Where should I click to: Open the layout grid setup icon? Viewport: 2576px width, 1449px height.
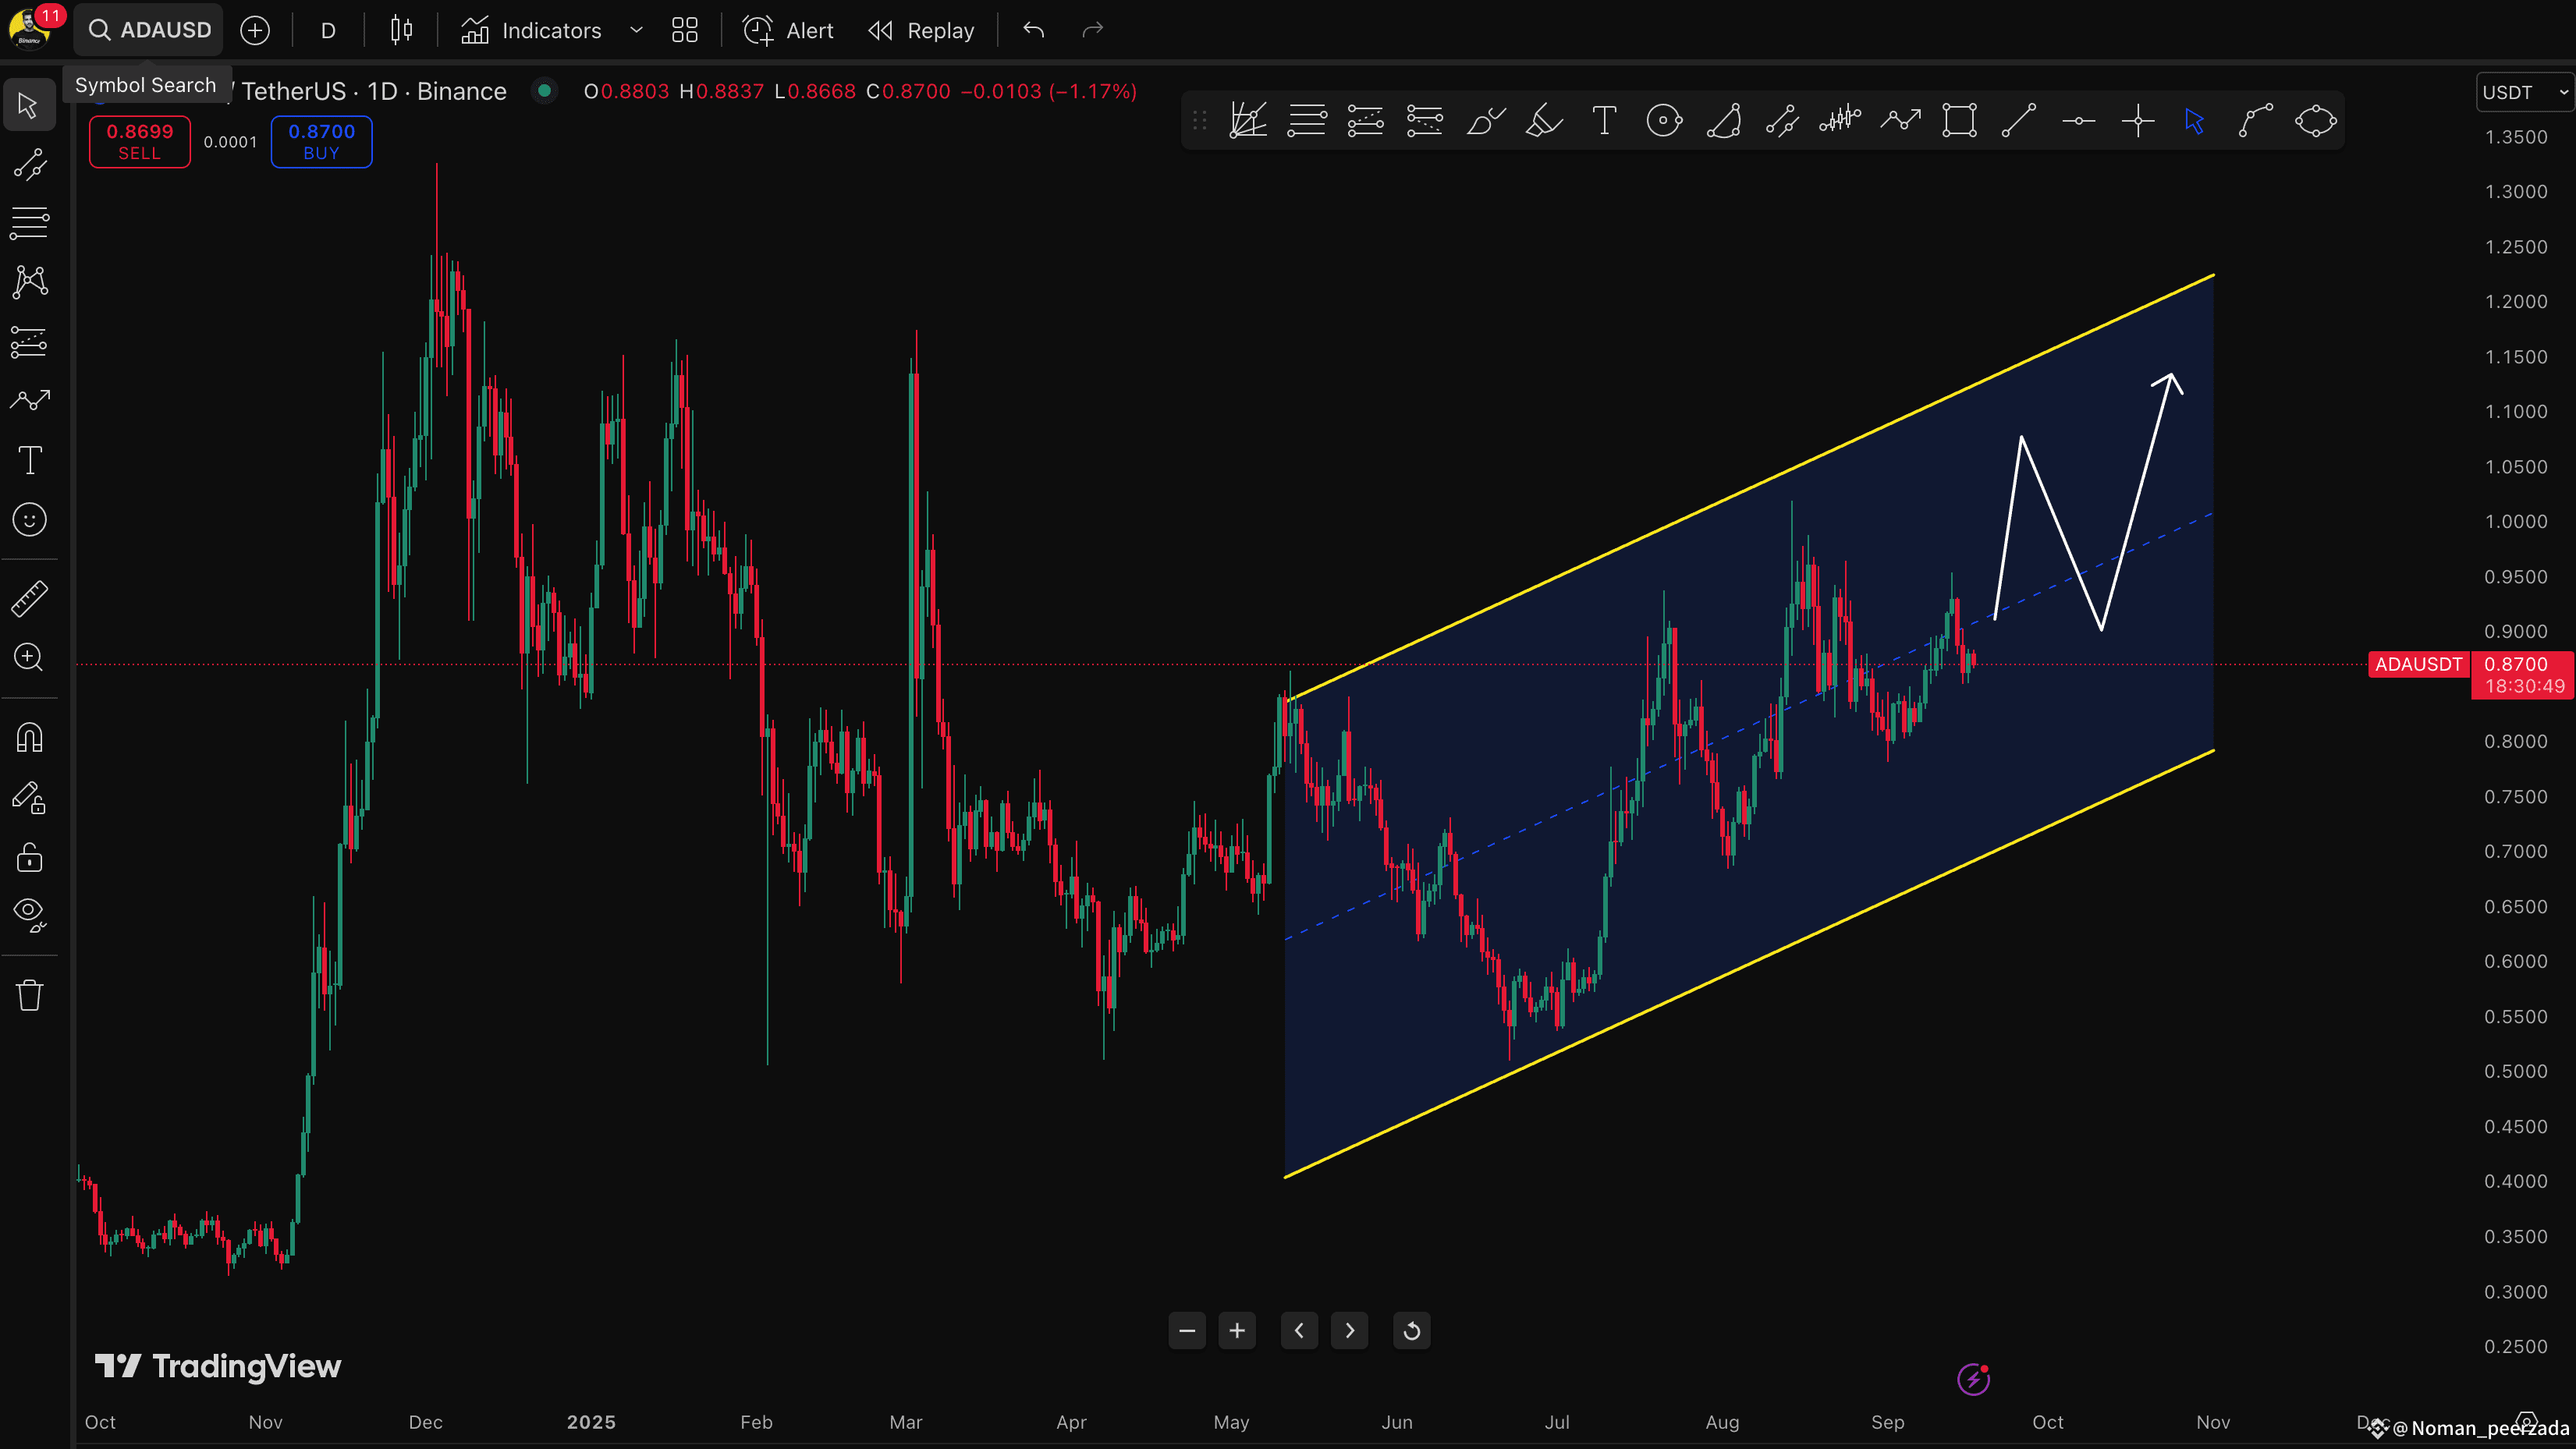(x=685, y=30)
